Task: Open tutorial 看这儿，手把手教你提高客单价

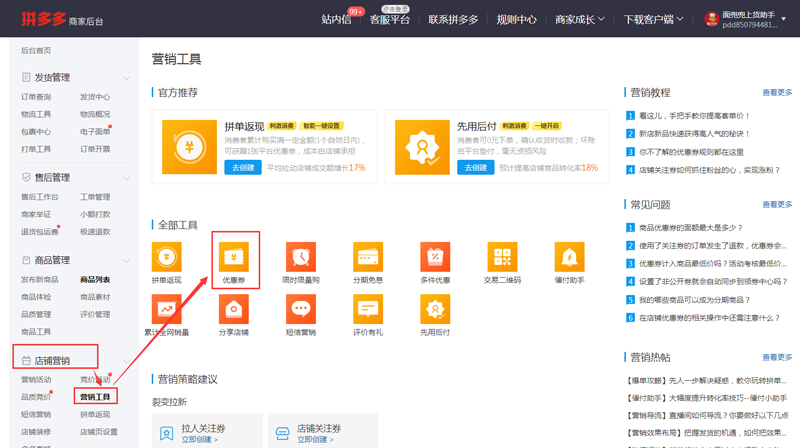Action: tap(694, 116)
